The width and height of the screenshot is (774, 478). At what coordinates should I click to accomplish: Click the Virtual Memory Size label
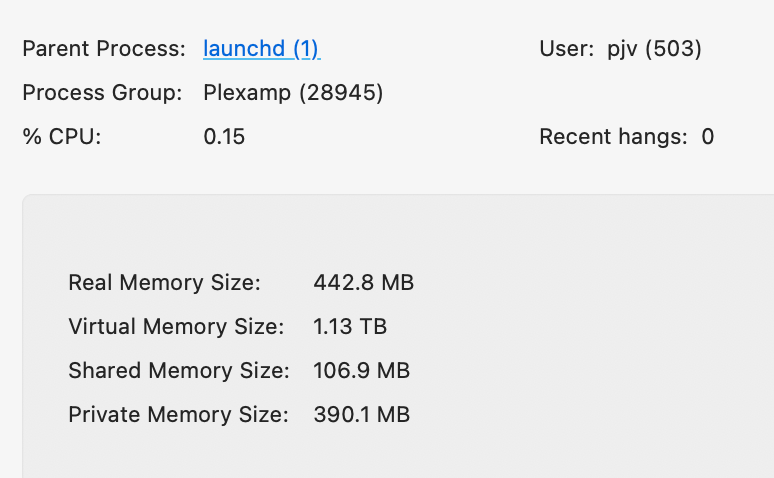click(x=176, y=327)
